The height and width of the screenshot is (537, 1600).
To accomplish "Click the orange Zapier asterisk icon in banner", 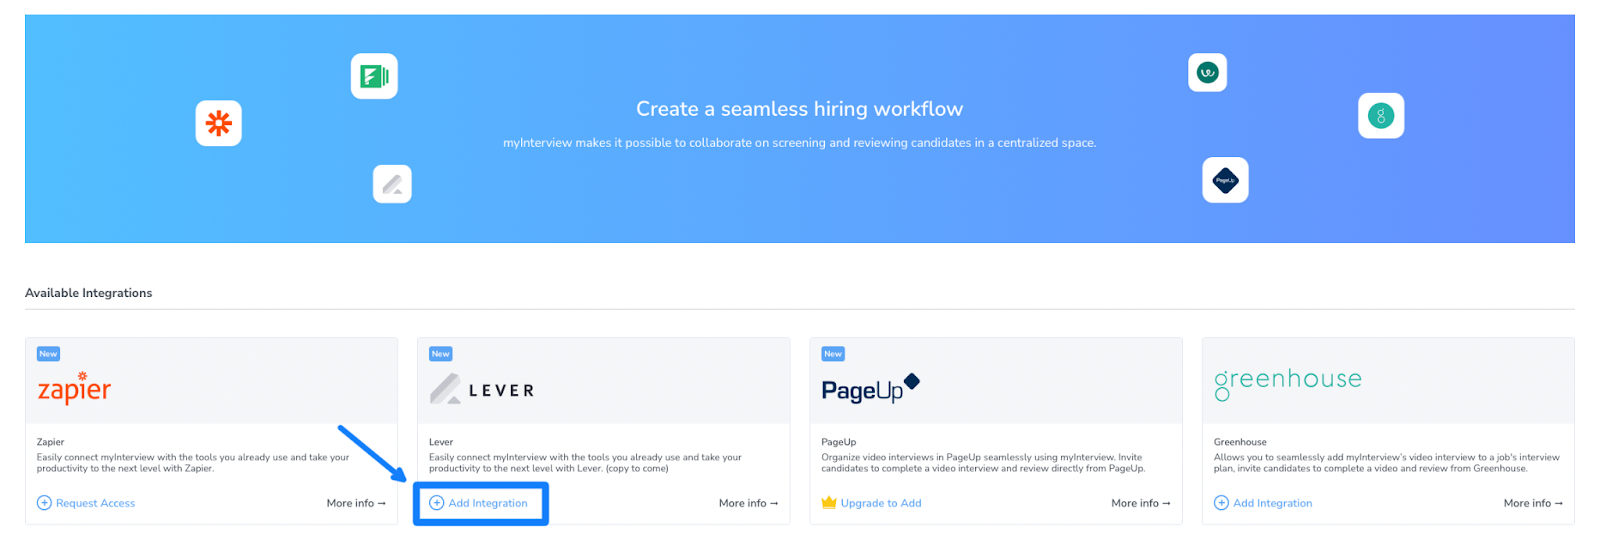I will (x=218, y=123).
